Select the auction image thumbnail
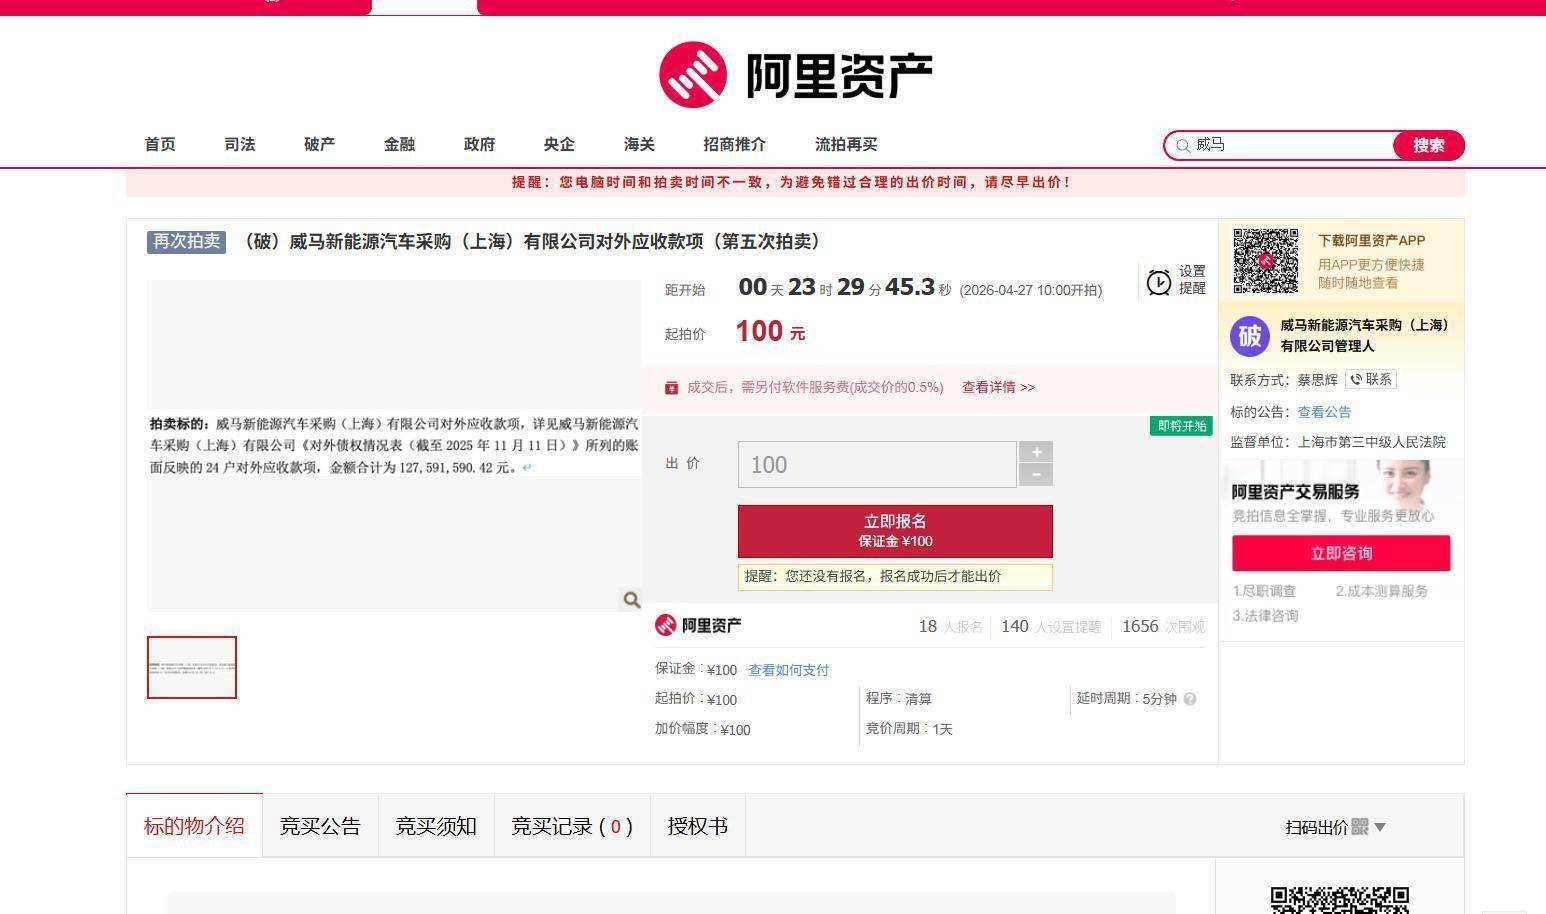The width and height of the screenshot is (1546, 914). (192, 667)
